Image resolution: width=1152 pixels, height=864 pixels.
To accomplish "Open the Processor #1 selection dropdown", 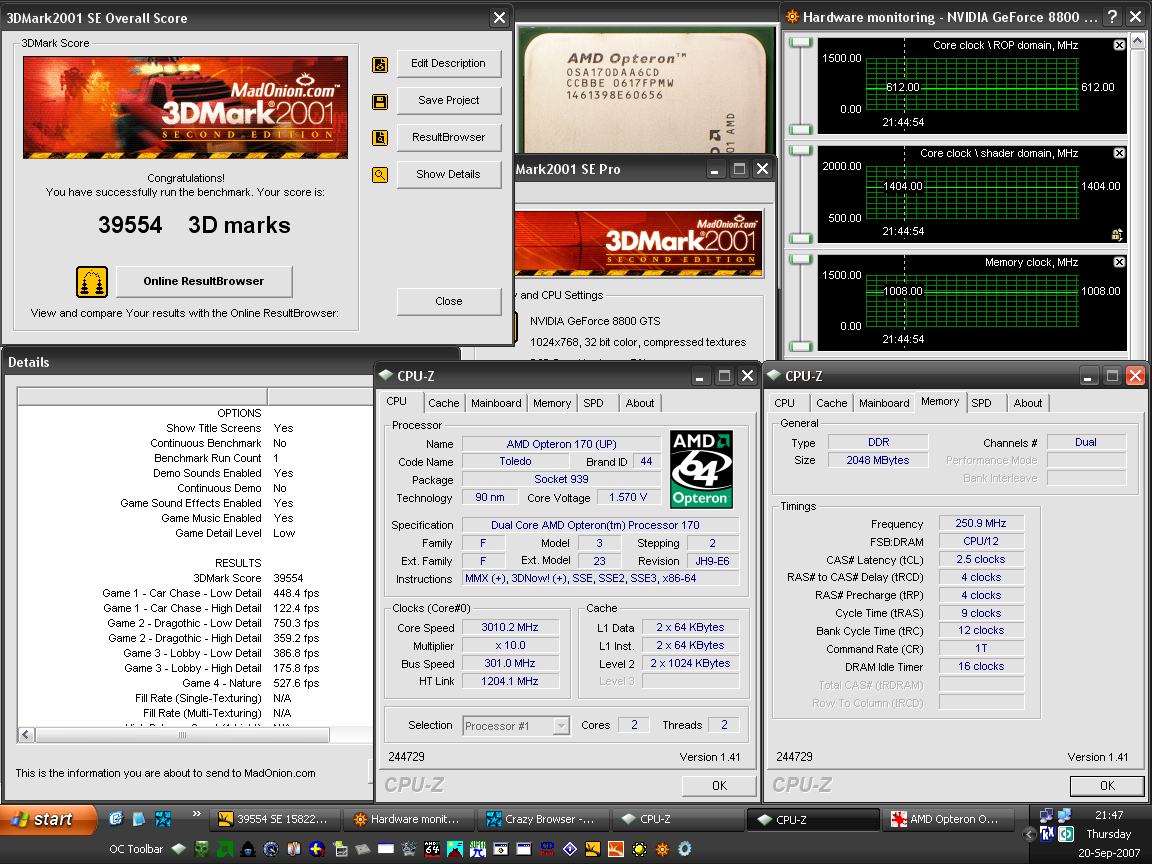I will point(561,726).
